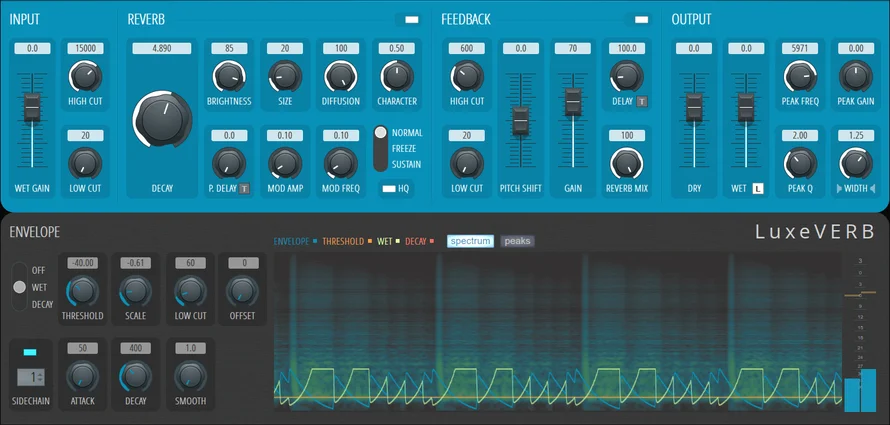
Task: Click the tempo sync T button next to Delay
Action: (x=642, y=101)
